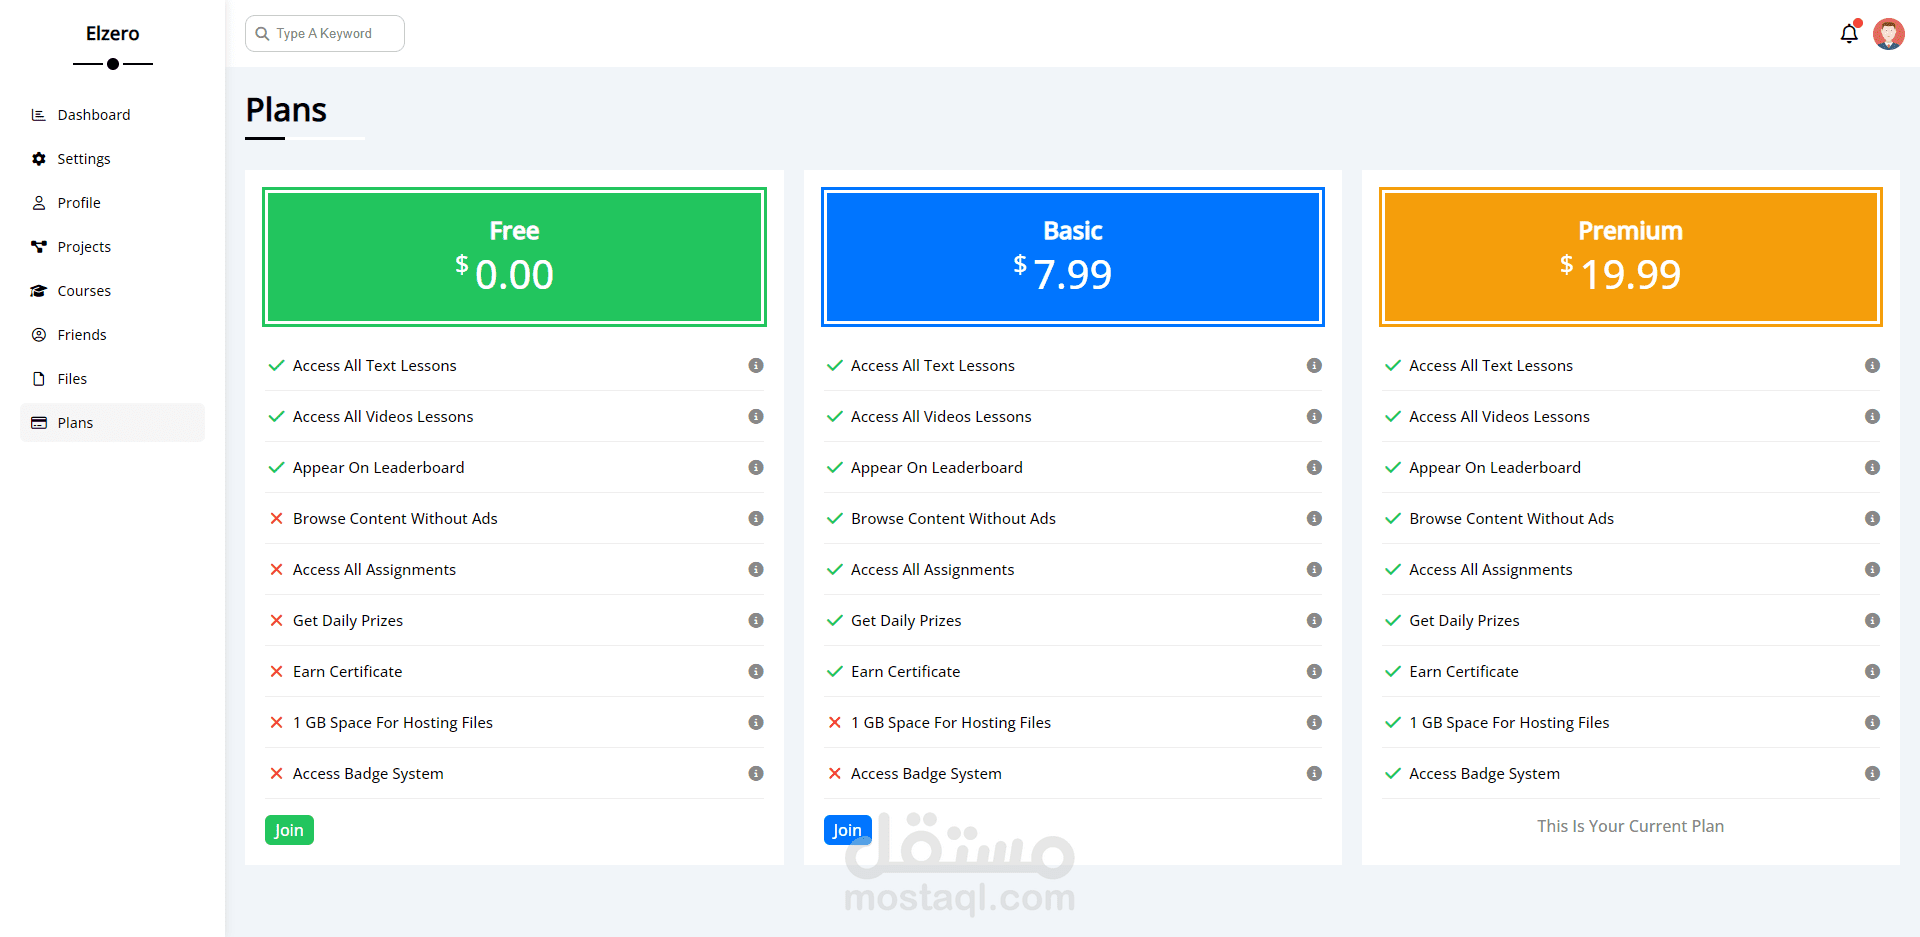This screenshot has width=1920, height=937.
Task: Info icon for Free plan Access Badge System
Action: 756,774
